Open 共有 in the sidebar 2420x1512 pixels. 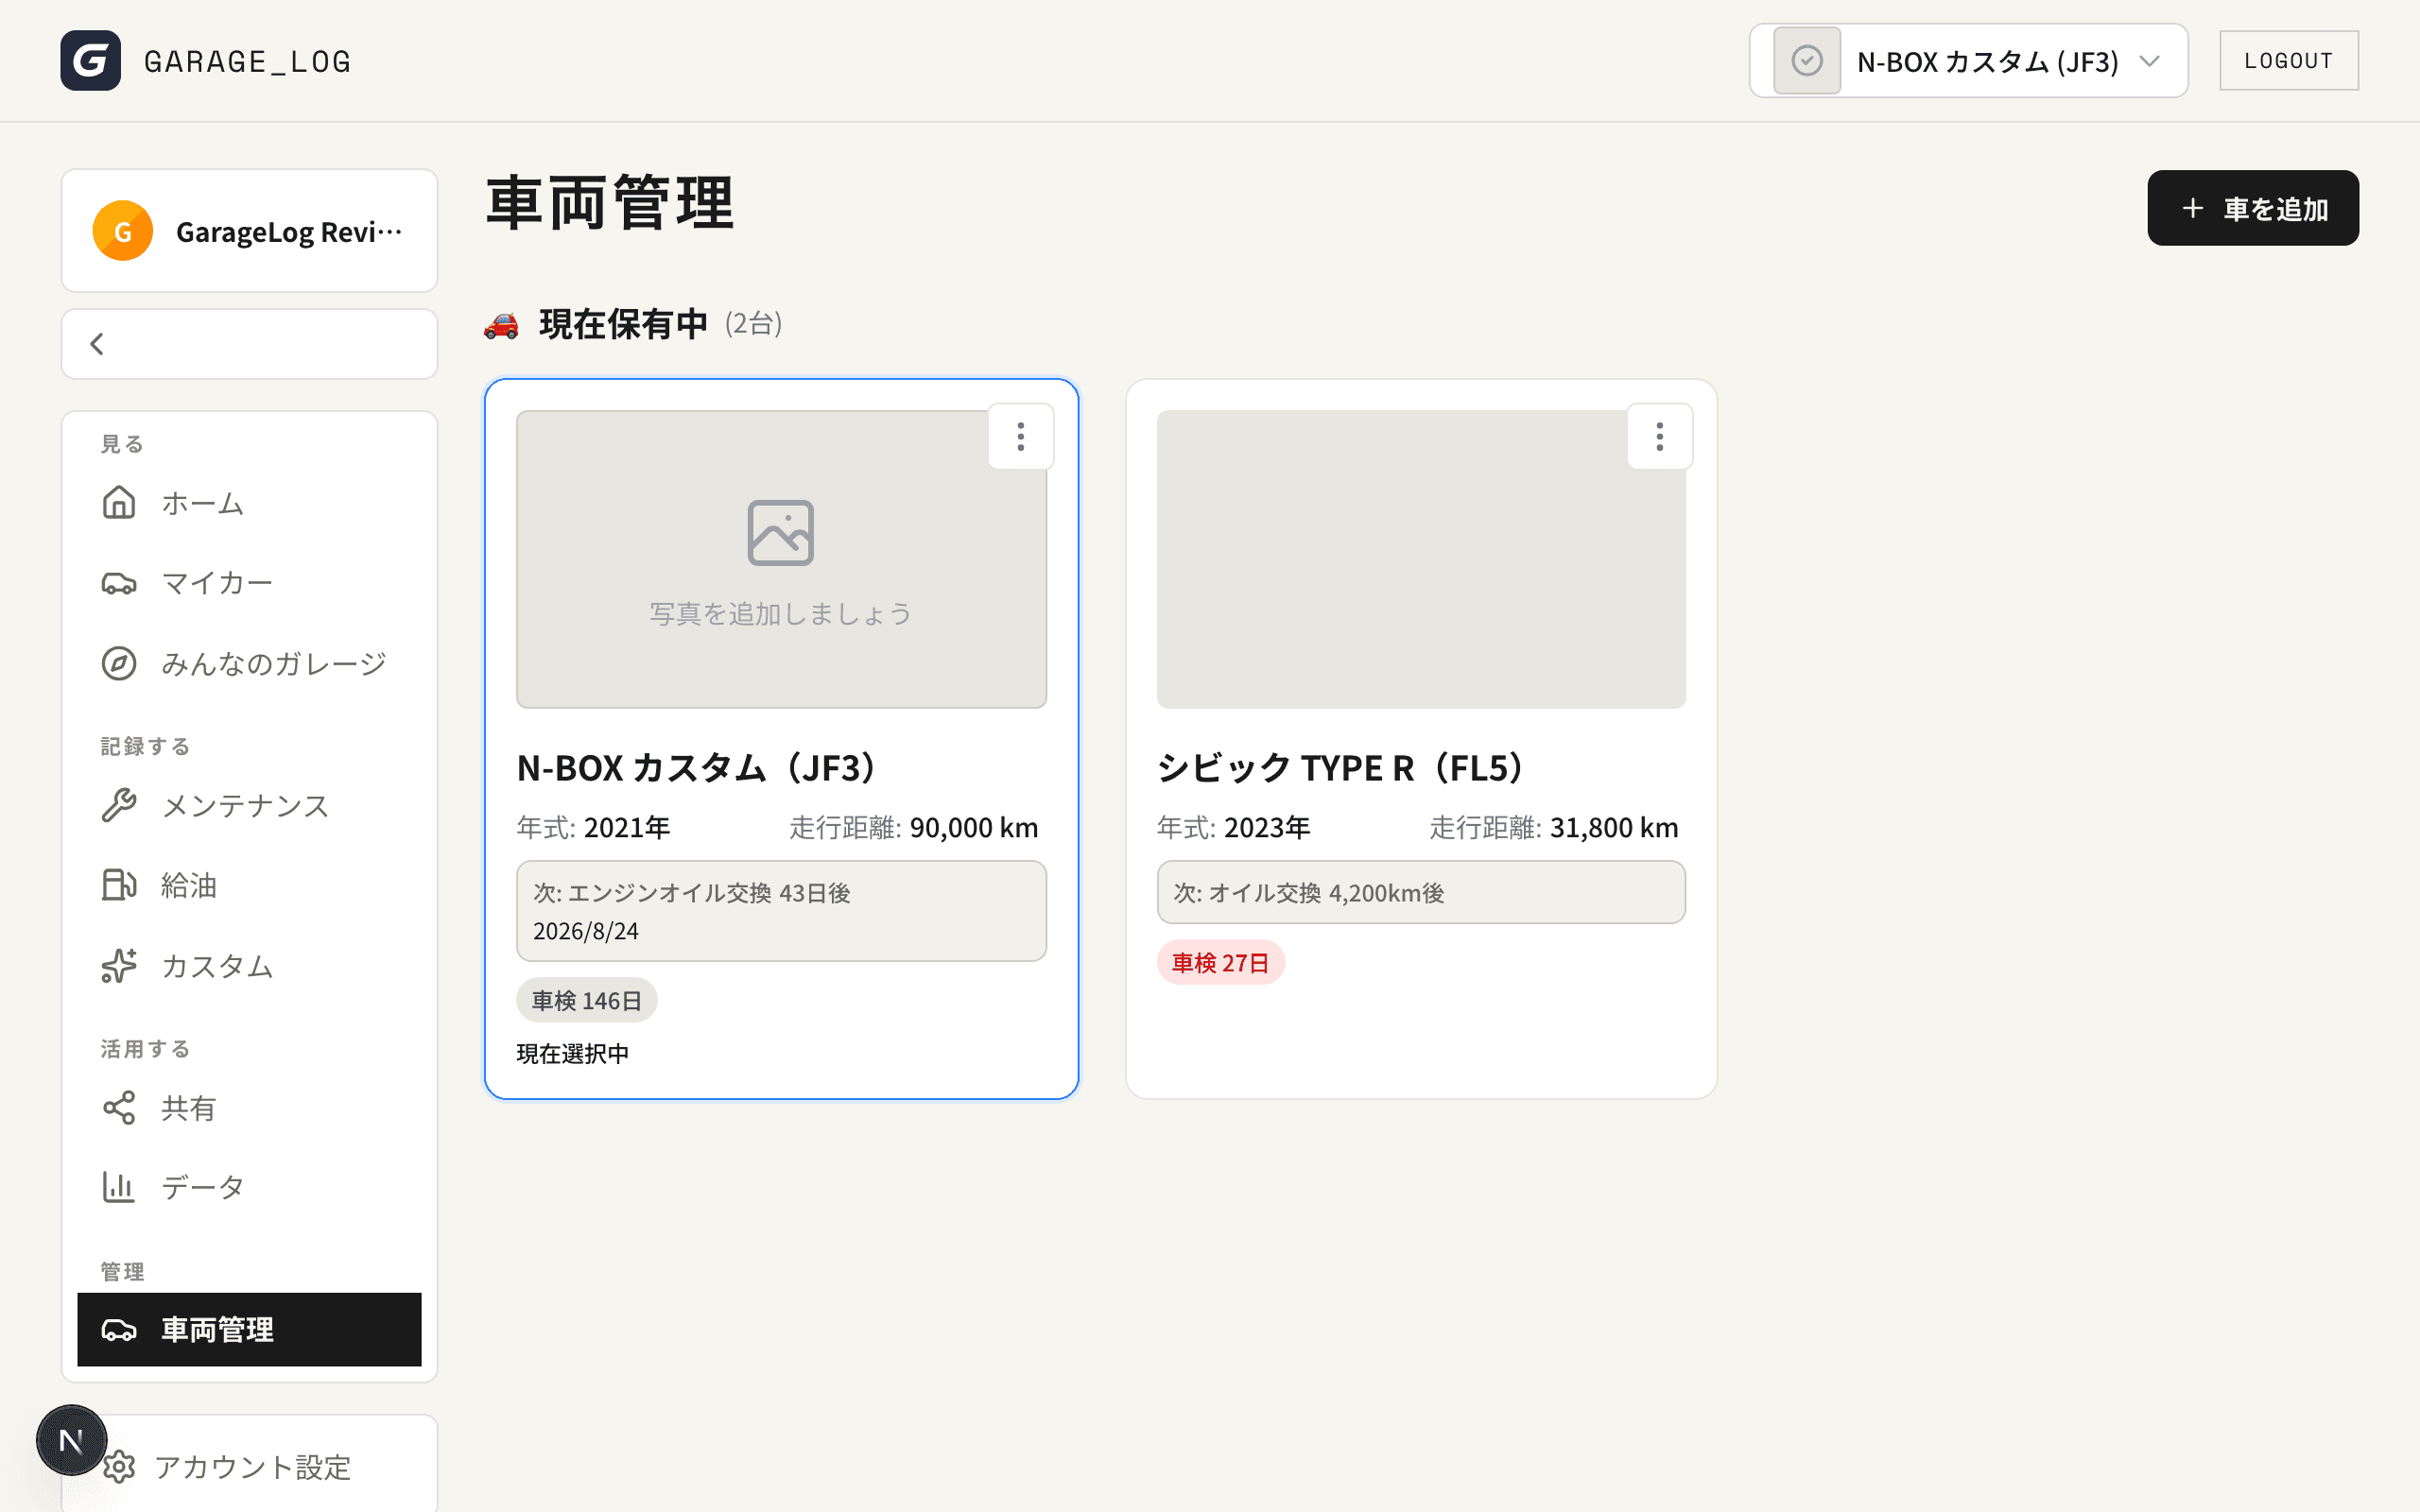[249, 1108]
